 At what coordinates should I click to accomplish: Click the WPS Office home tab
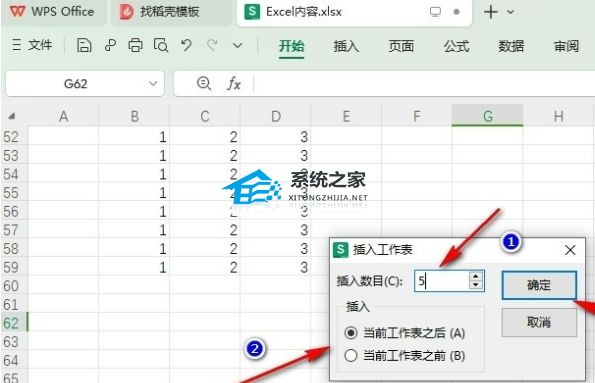(52, 12)
